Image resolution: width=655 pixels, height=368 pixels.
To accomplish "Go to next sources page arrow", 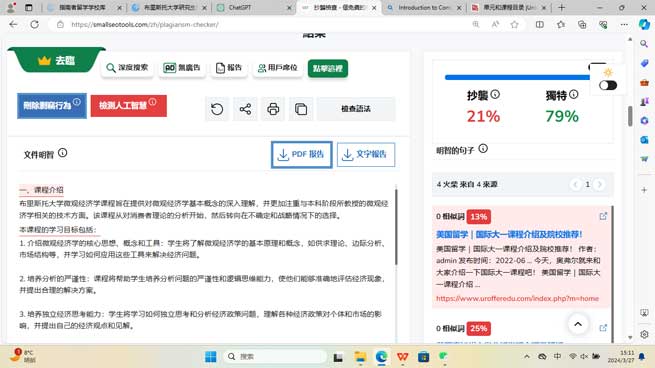I will click(x=599, y=184).
